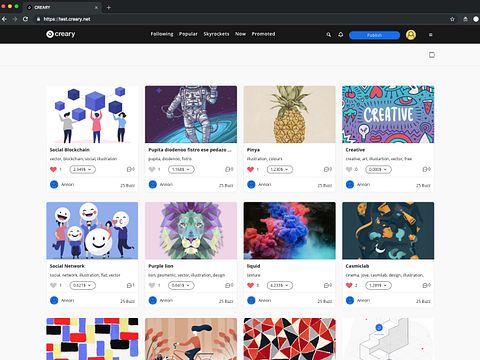
Task: Open comments icon on Social Blockchain card
Action: pyautogui.click(x=131, y=169)
